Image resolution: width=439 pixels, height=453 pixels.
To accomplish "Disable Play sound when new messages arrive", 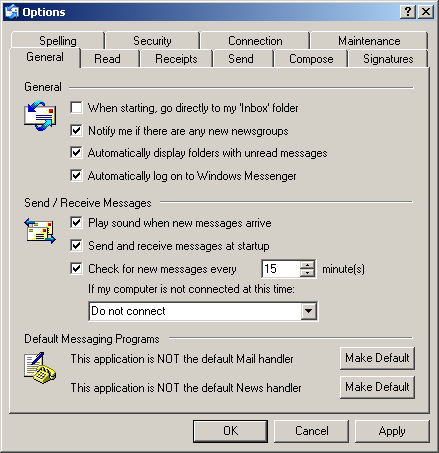I will click(76, 222).
